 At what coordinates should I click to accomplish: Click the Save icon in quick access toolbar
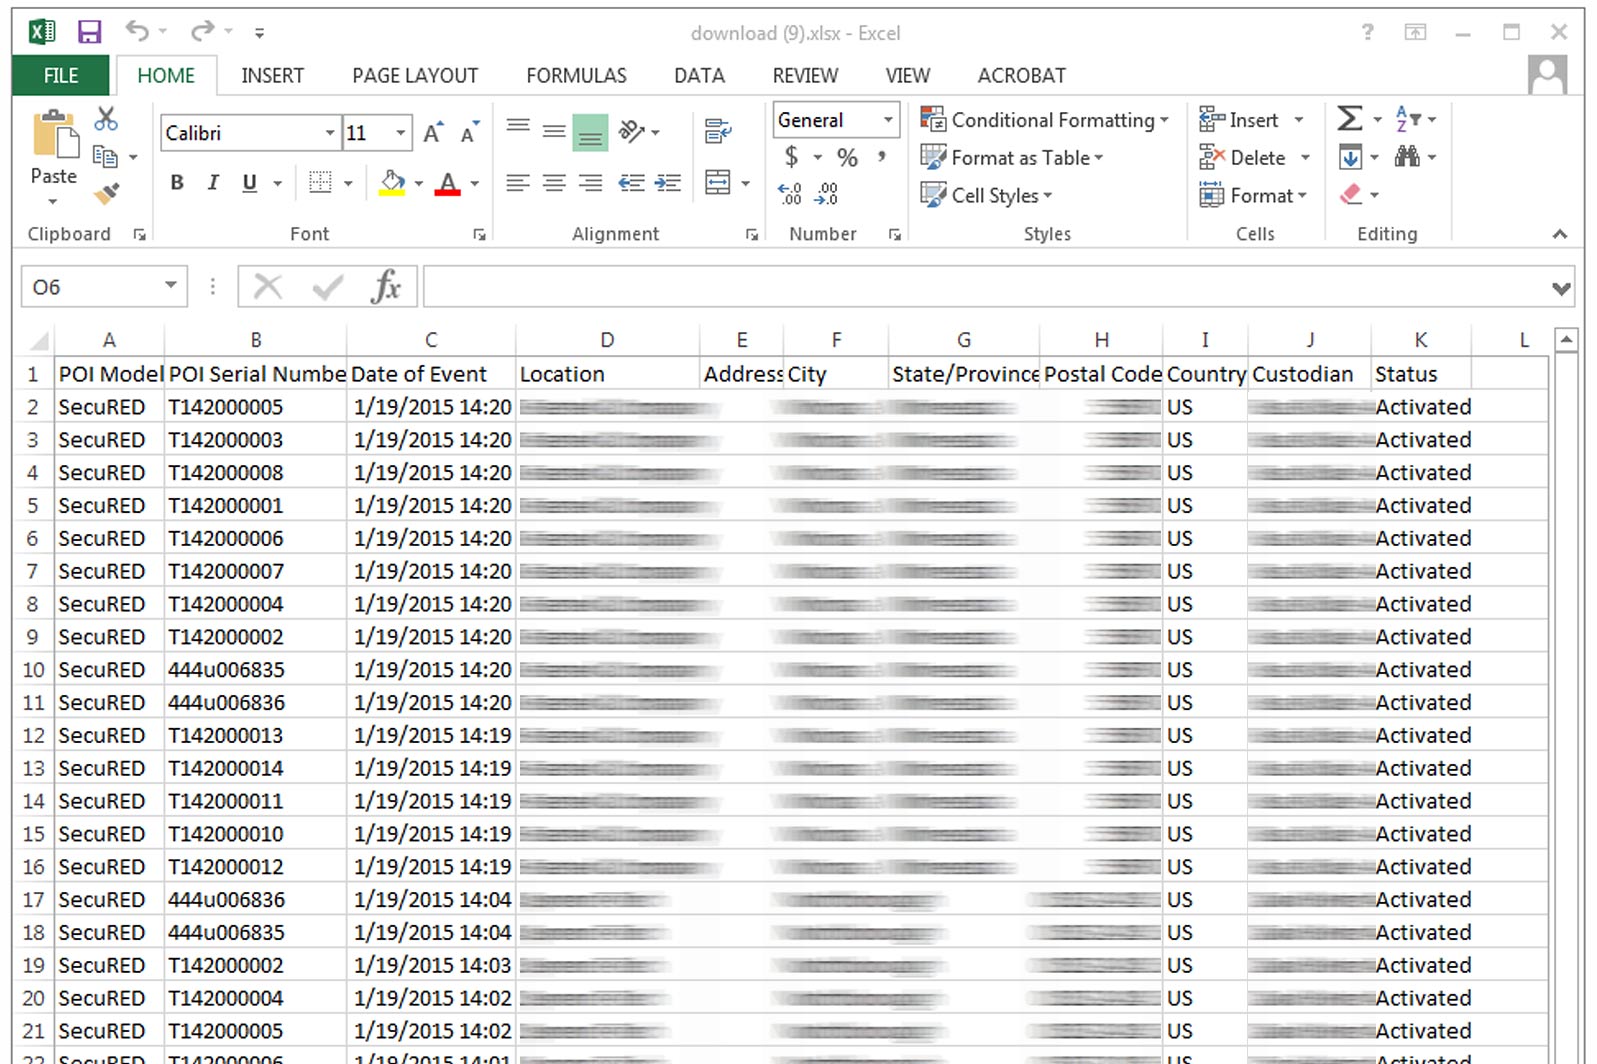point(89,32)
